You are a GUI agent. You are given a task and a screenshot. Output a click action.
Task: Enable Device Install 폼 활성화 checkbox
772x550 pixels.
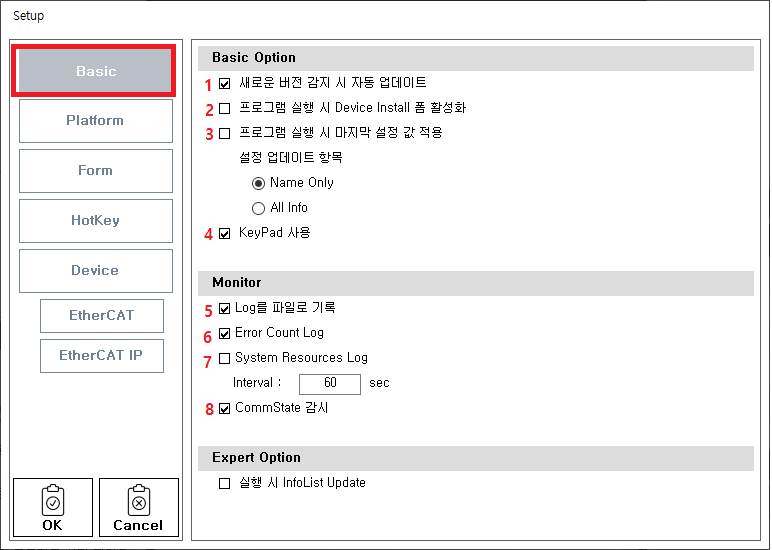(224, 108)
